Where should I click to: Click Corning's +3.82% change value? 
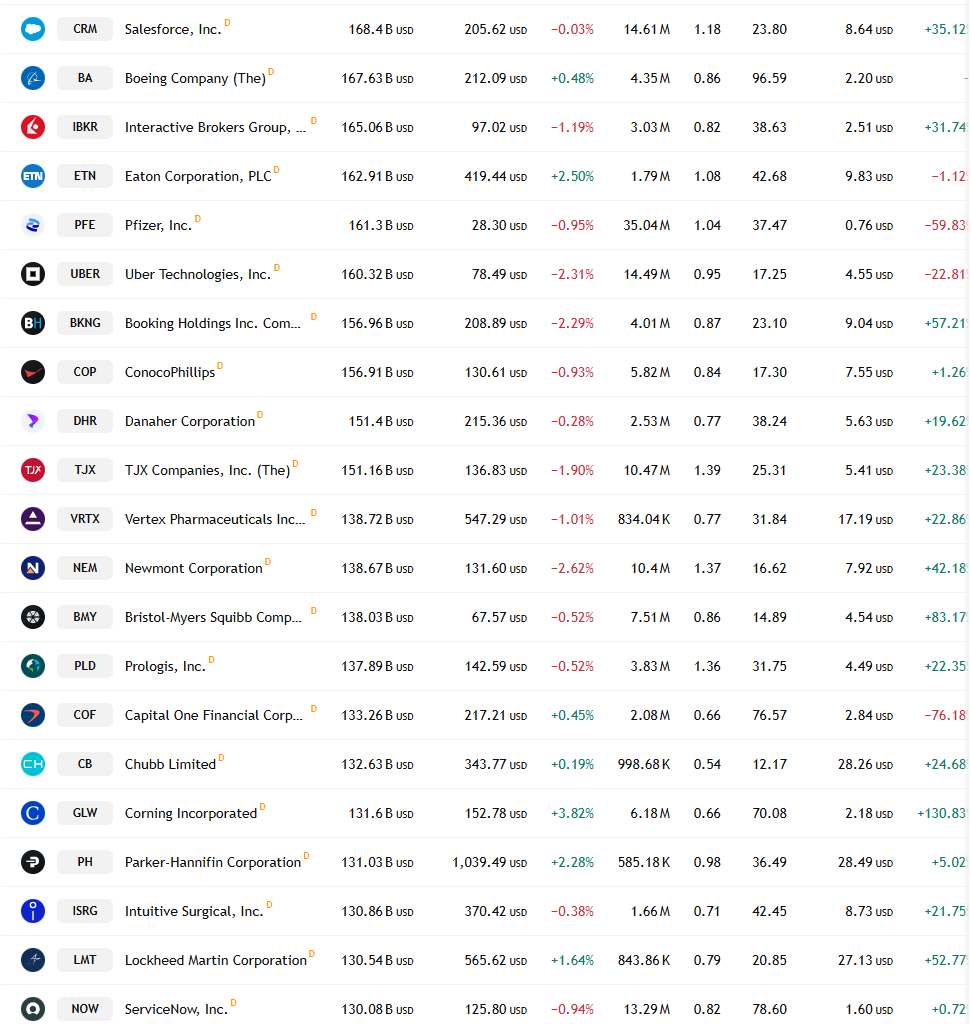(x=572, y=813)
